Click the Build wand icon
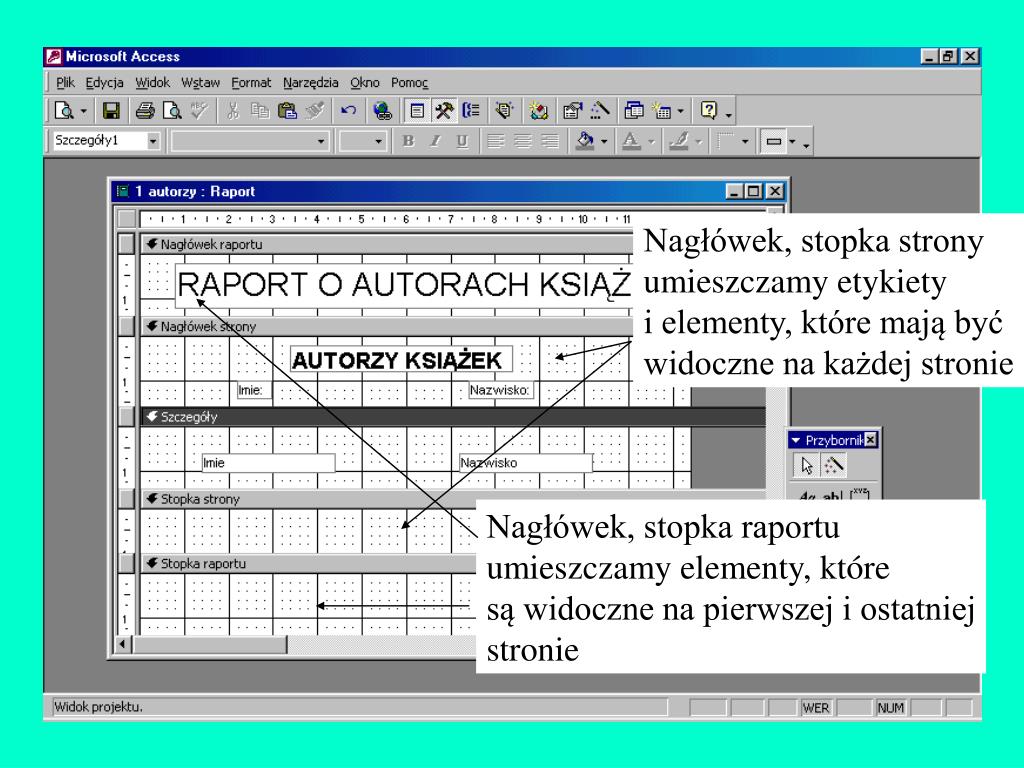The height and width of the screenshot is (768, 1024). 600,111
